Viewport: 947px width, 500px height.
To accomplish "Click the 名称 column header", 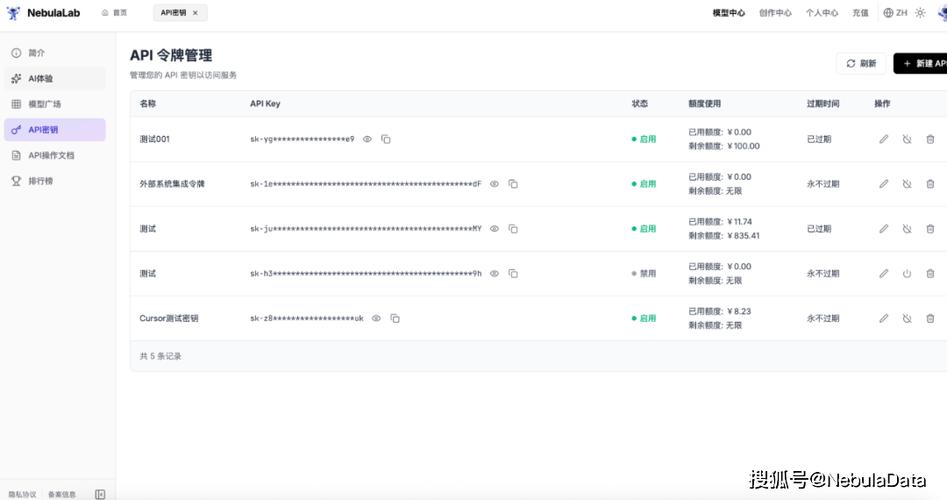I will point(148,104).
